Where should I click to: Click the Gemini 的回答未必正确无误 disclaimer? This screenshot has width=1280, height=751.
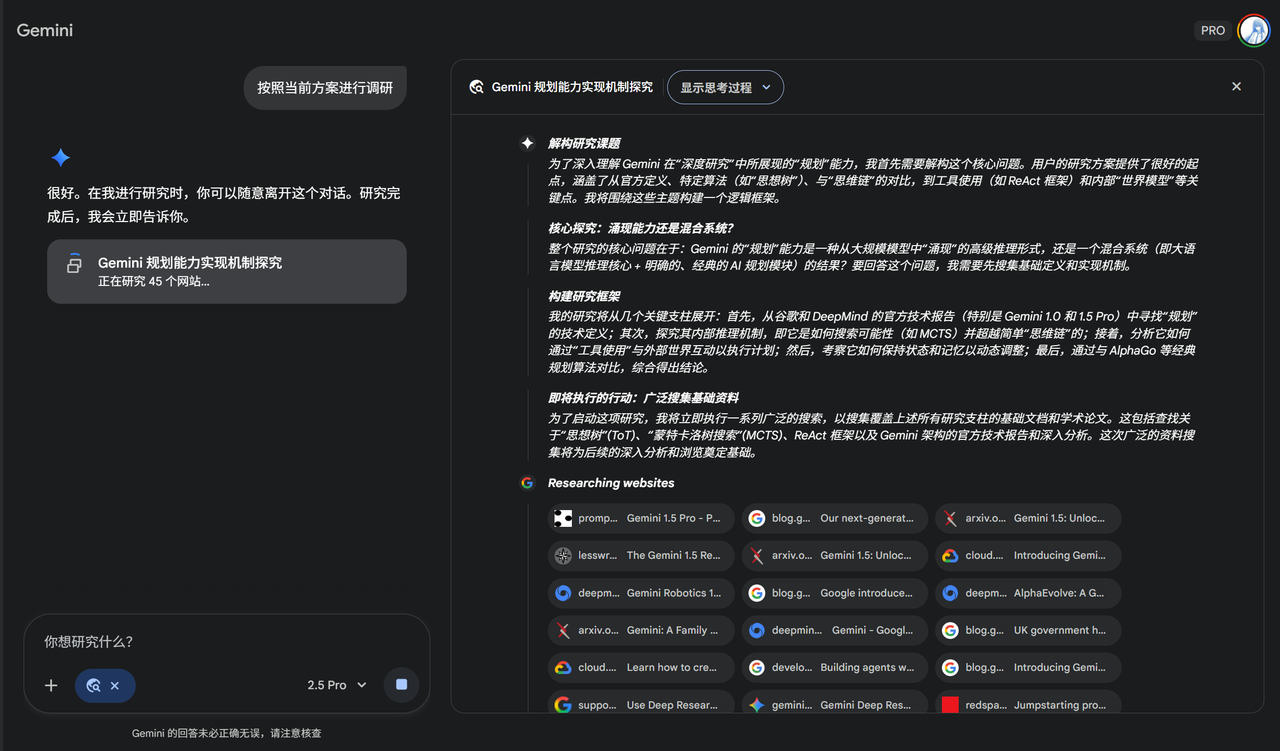pyautogui.click(x=227, y=733)
